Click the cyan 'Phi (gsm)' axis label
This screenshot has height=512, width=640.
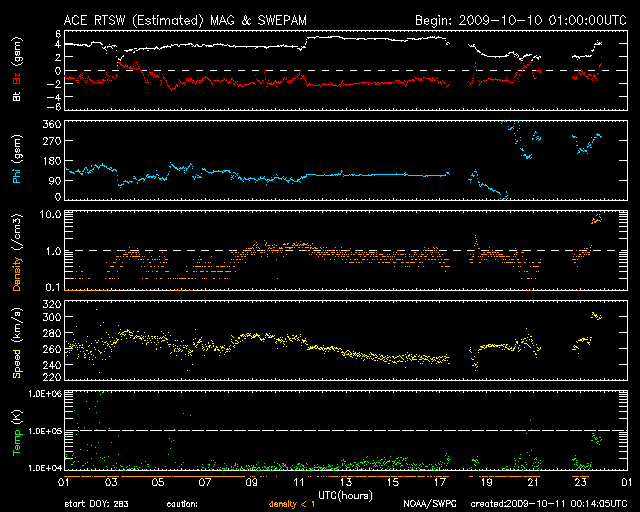click(17, 160)
